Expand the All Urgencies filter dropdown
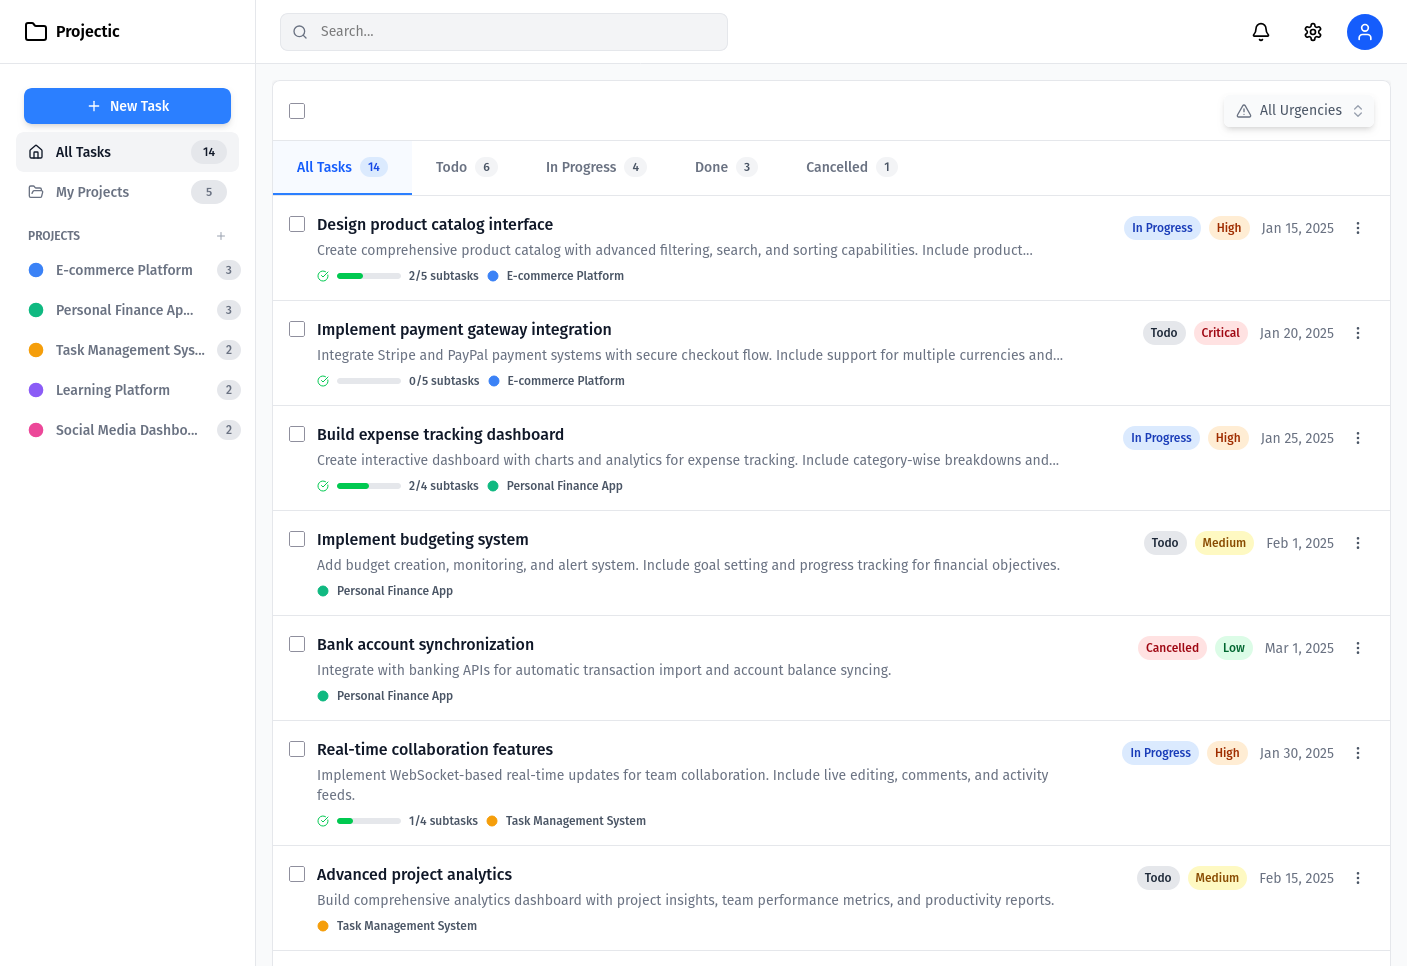 1299,111
